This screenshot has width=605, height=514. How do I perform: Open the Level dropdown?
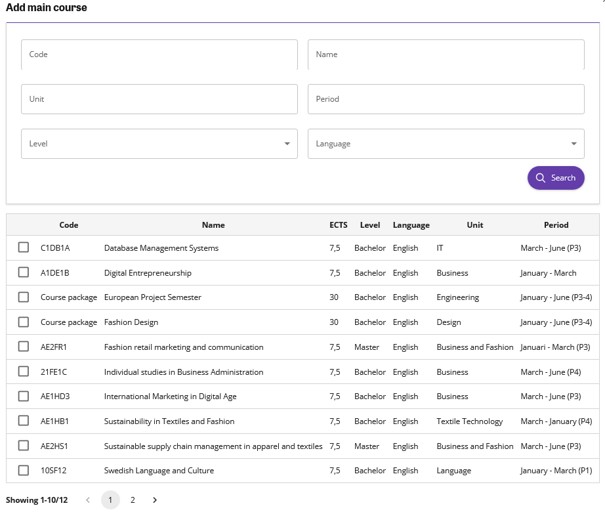click(159, 144)
